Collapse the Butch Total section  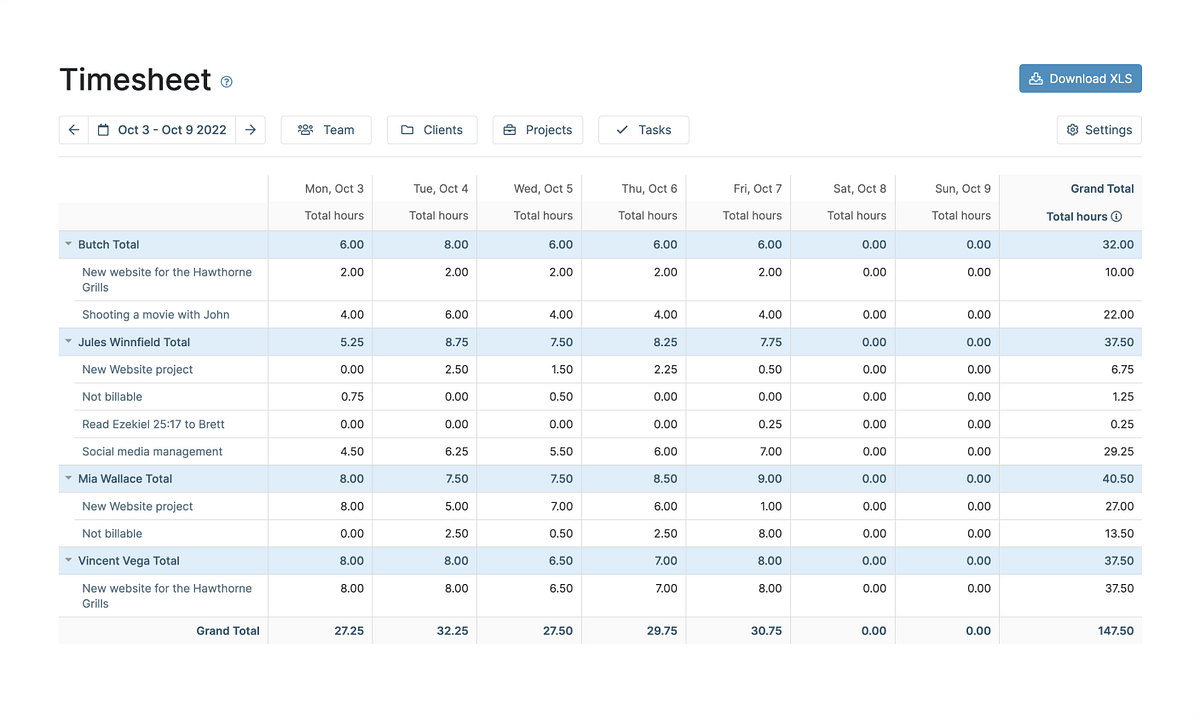click(x=68, y=243)
